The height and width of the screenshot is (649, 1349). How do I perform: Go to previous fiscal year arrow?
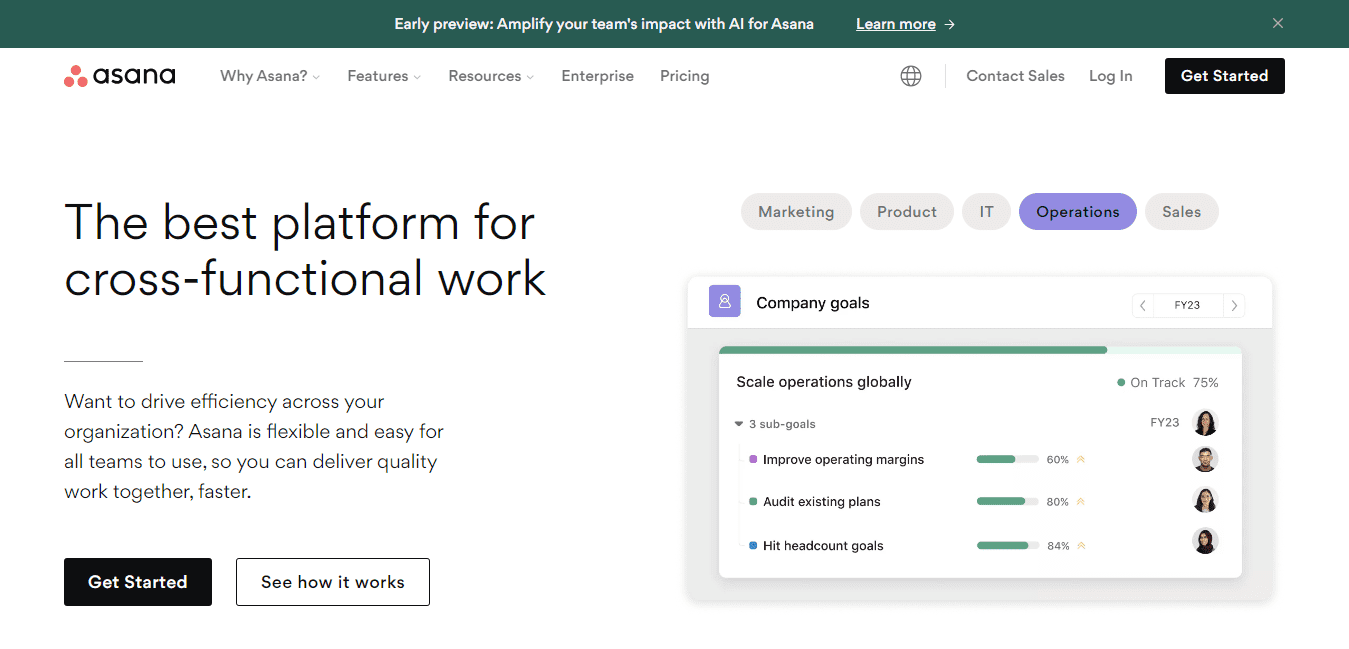point(1143,306)
